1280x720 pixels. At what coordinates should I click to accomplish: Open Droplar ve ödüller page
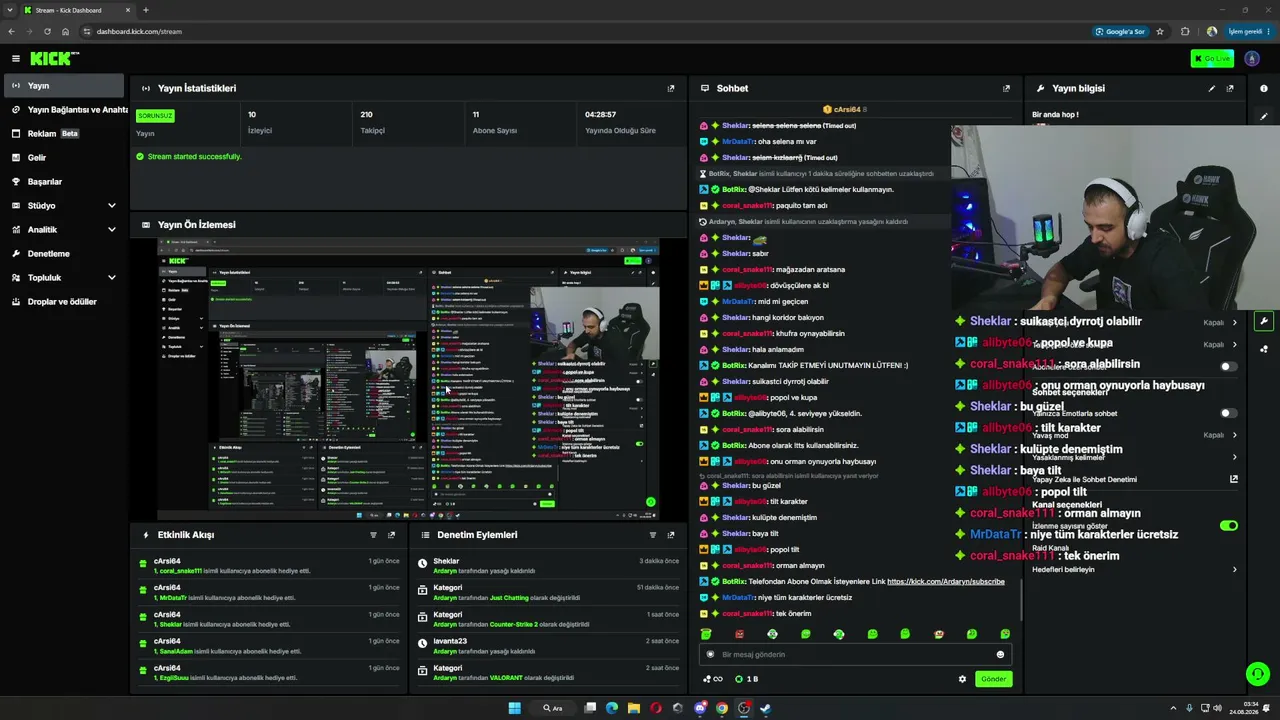click(x=64, y=301)
